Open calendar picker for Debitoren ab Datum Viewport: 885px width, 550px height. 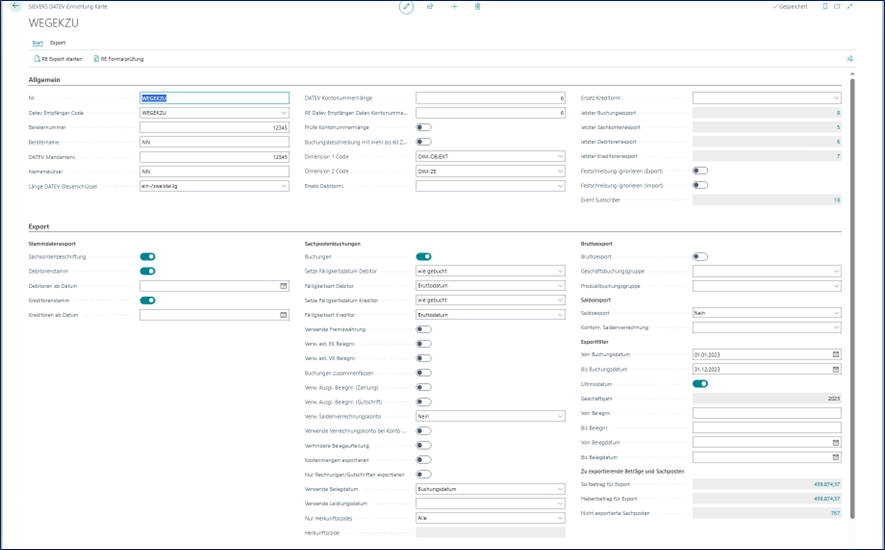point(283,285)
